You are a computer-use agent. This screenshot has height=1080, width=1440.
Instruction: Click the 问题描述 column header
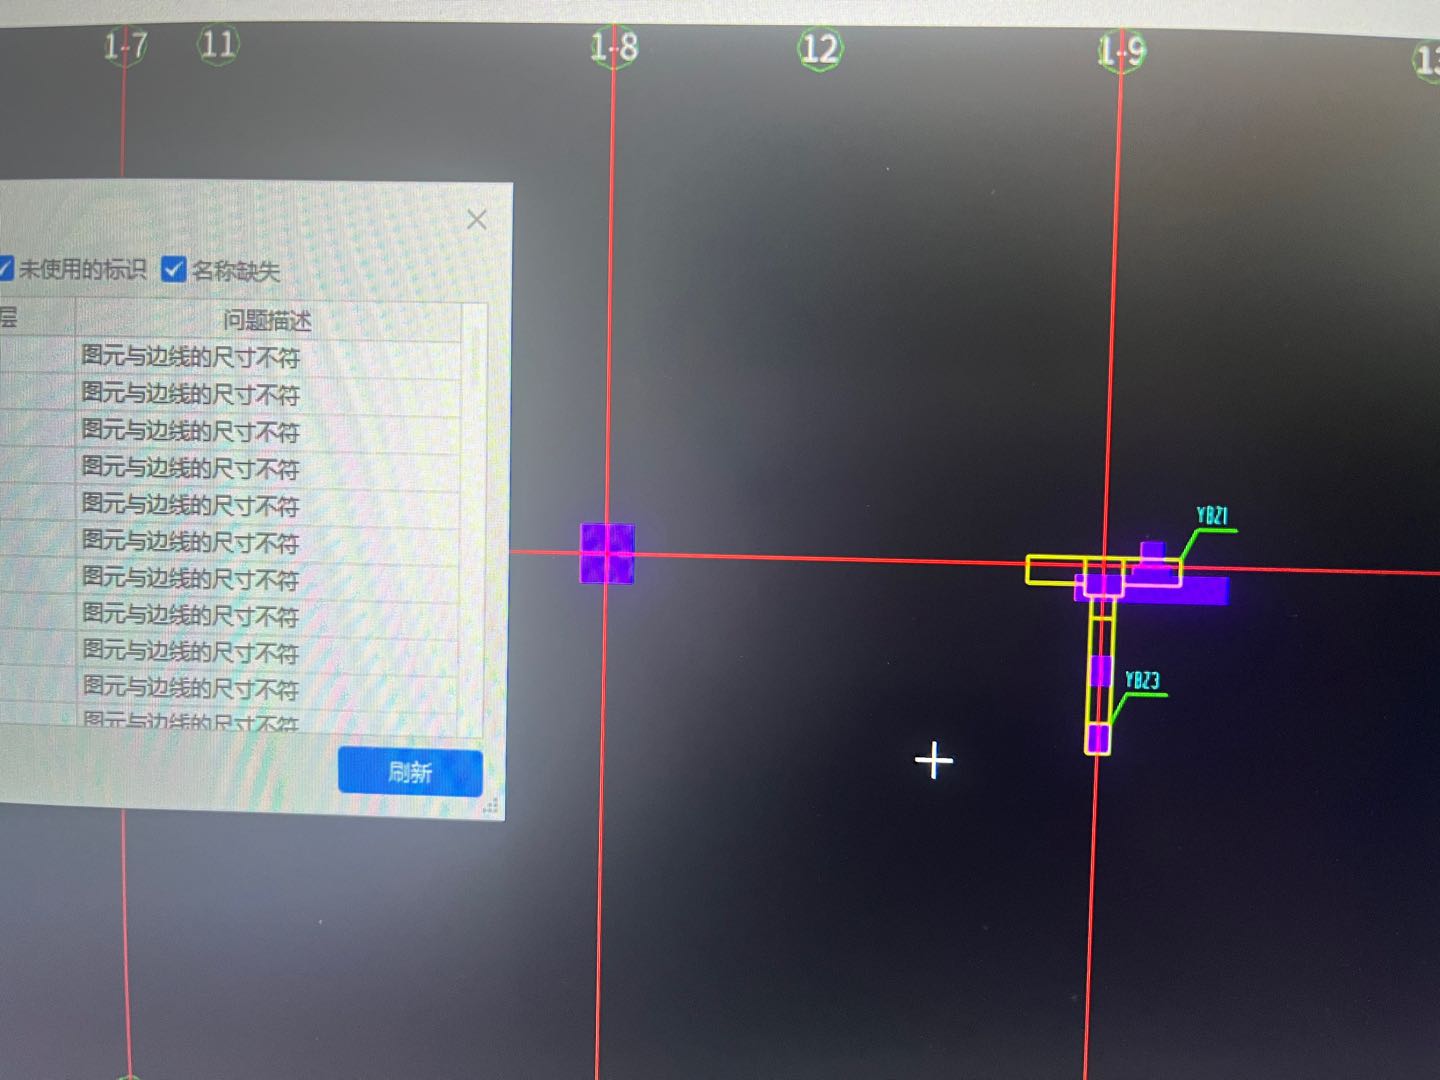coord(267,320)
